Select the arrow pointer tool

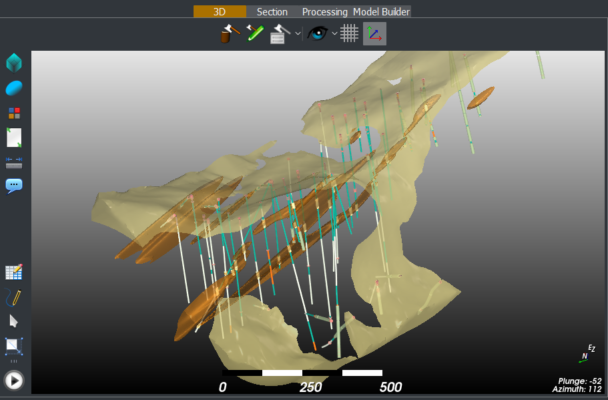14,321
